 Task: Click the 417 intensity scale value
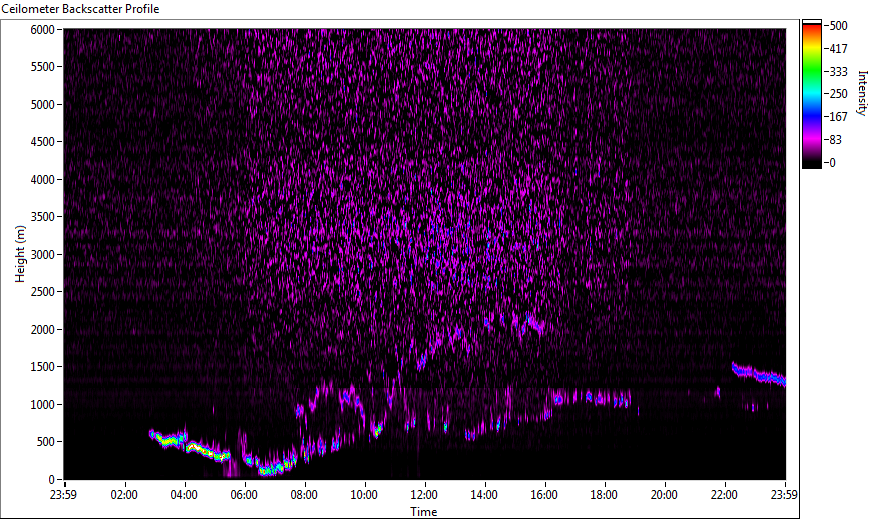[x=839, y=48]
